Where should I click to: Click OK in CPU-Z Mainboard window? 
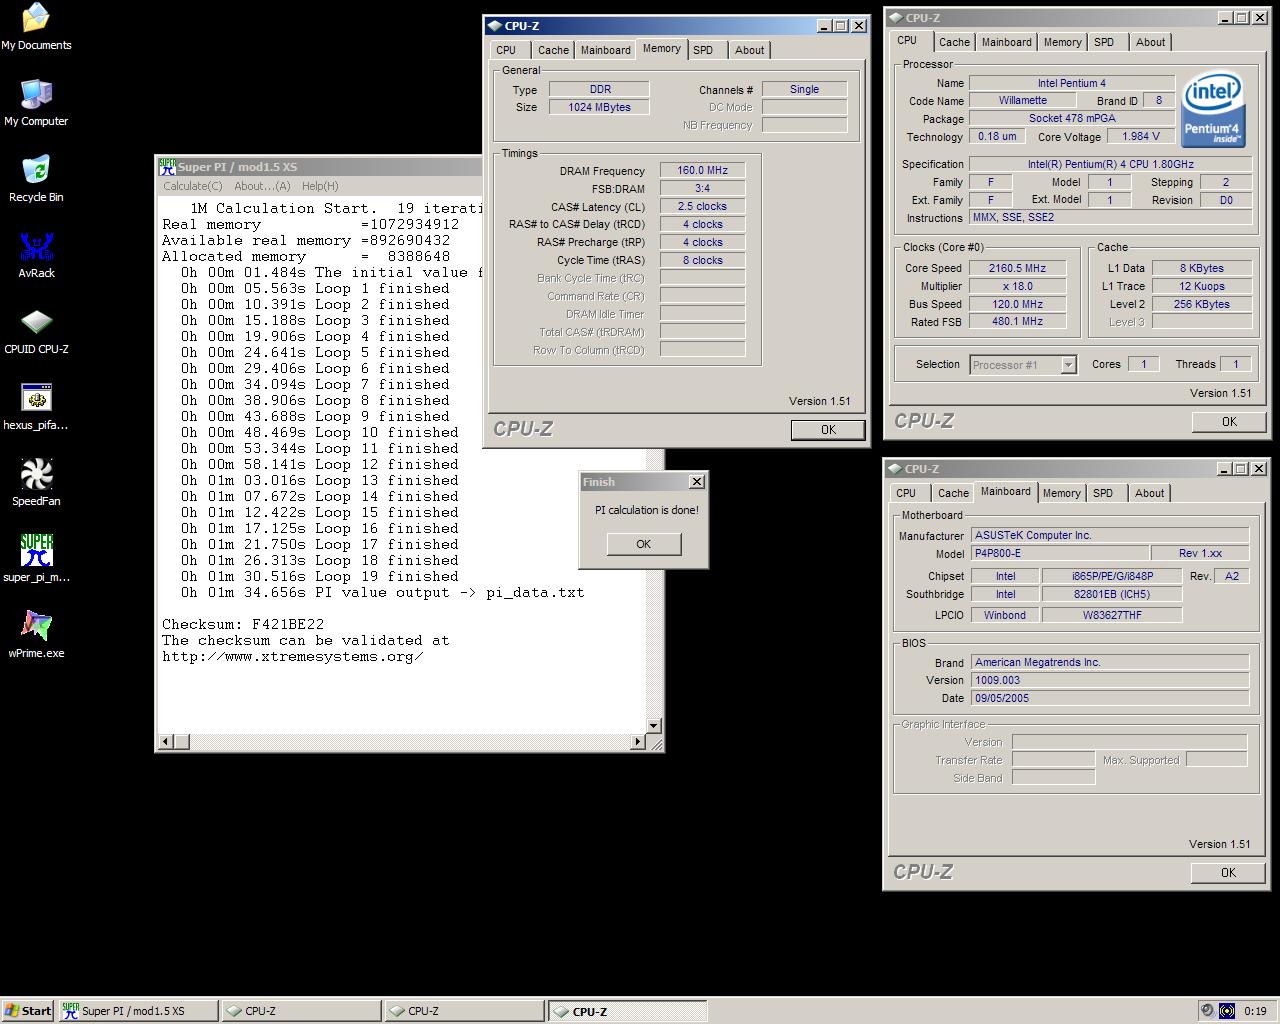pyautogui.click(x=1228, y=873)
